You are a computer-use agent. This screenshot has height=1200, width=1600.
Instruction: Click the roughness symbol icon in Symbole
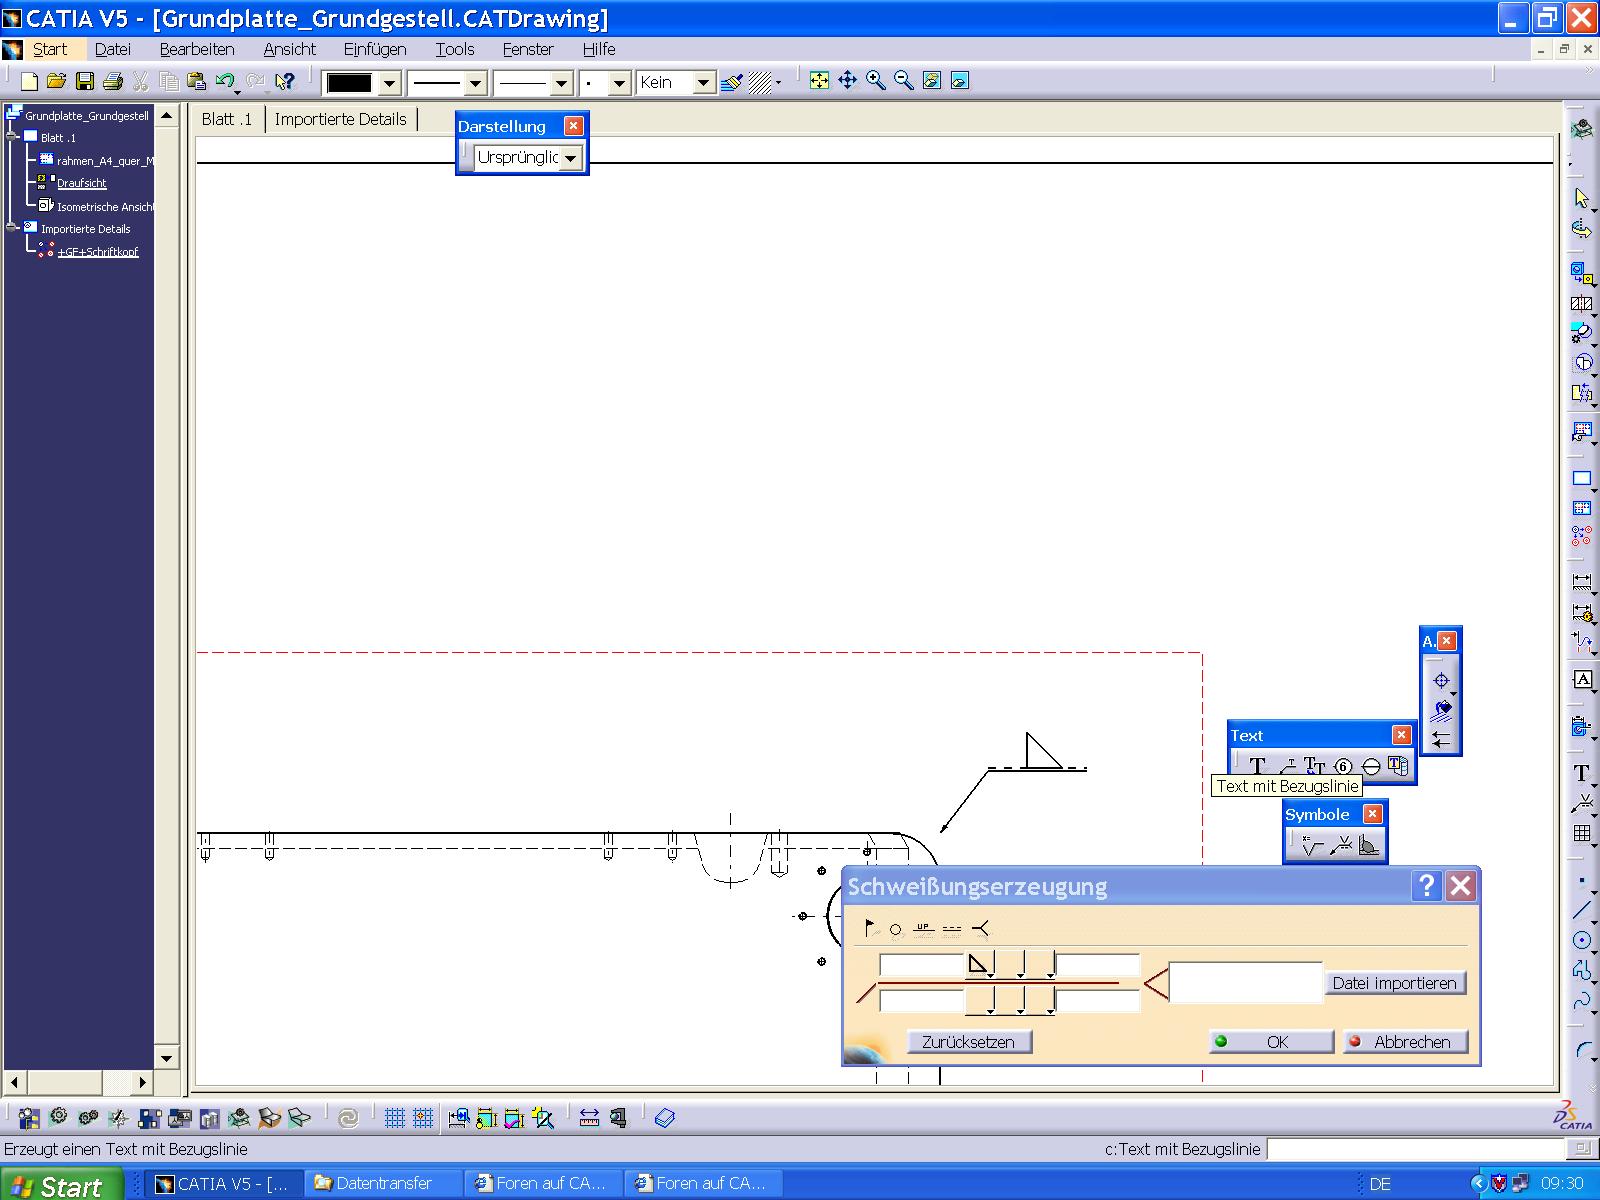click(1313, 846)
